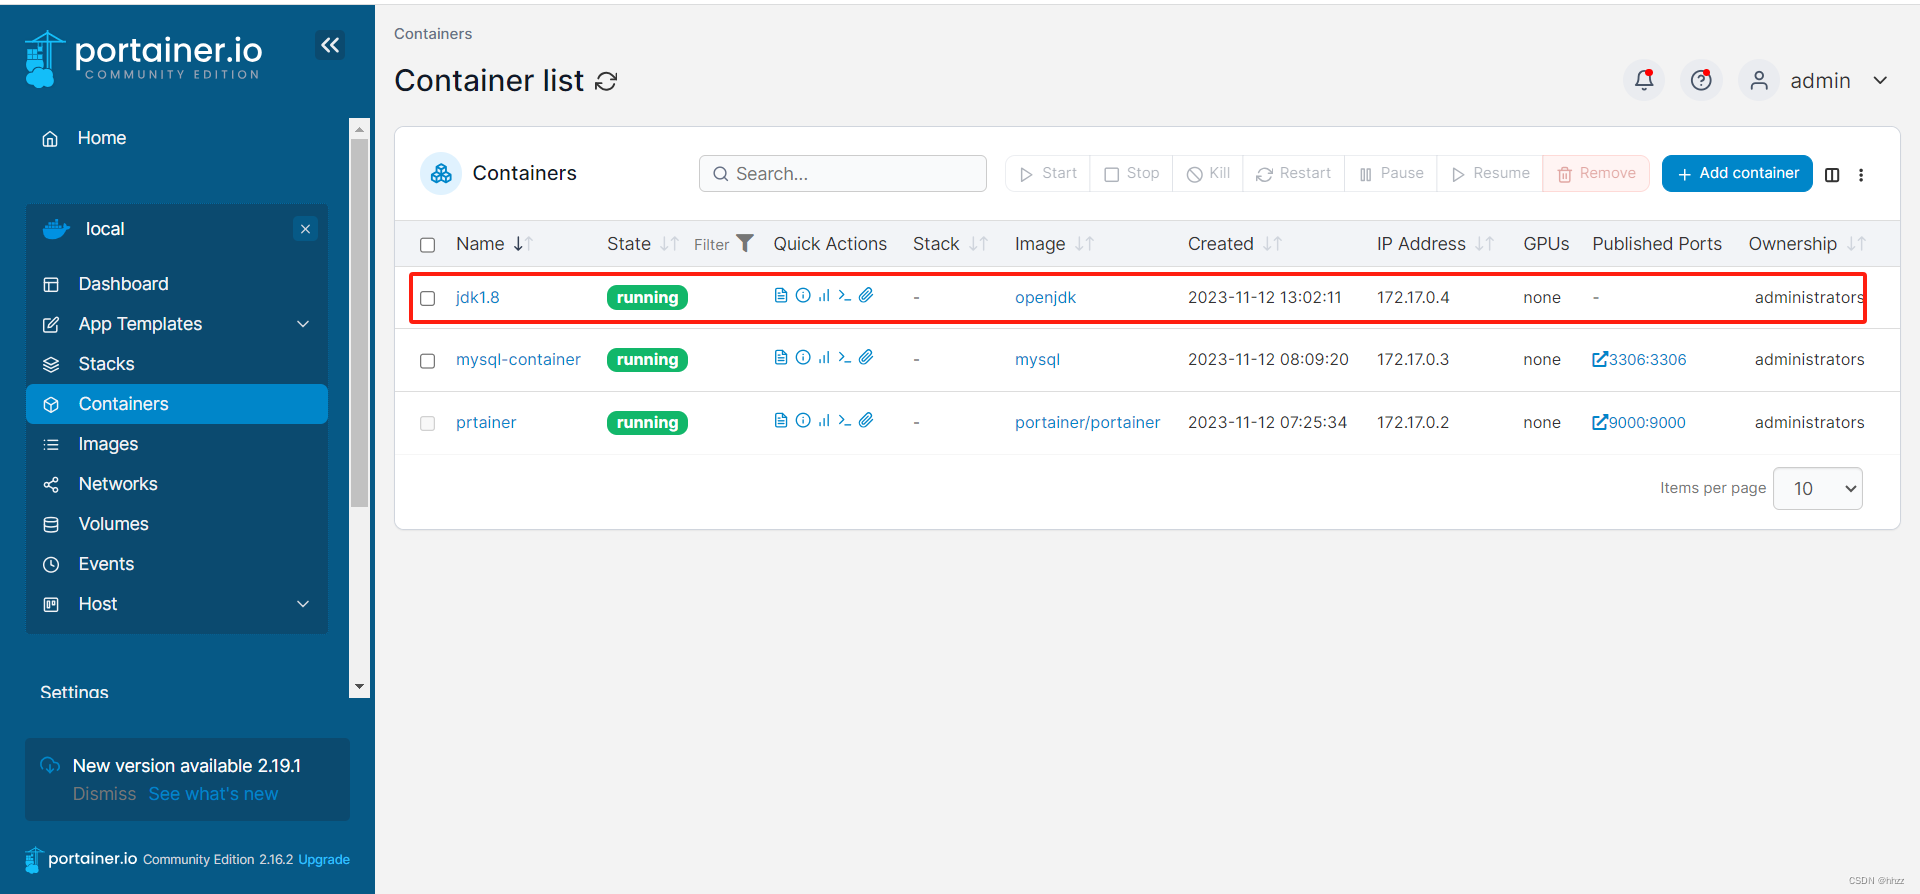
Task: Open Networks in sidebar
Action: pyautogui.click(x=176, y=484)
